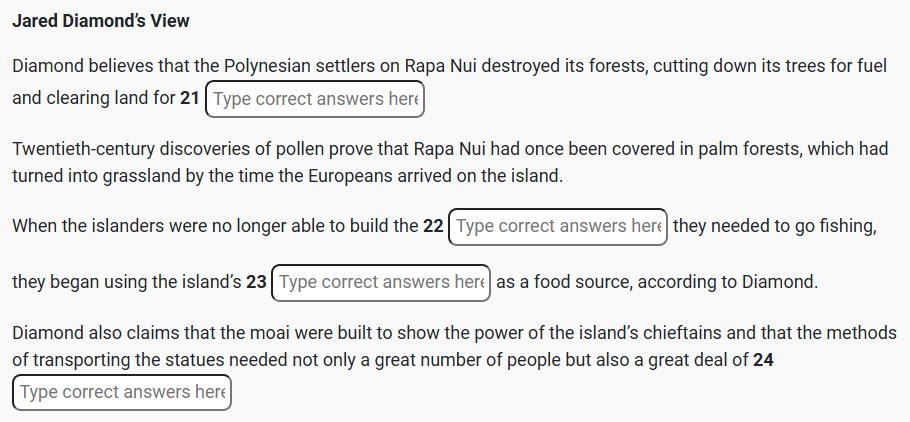This screenshot has height=422, width=910.
Task: Click the bold question number 23
Action: pos(256,283)
